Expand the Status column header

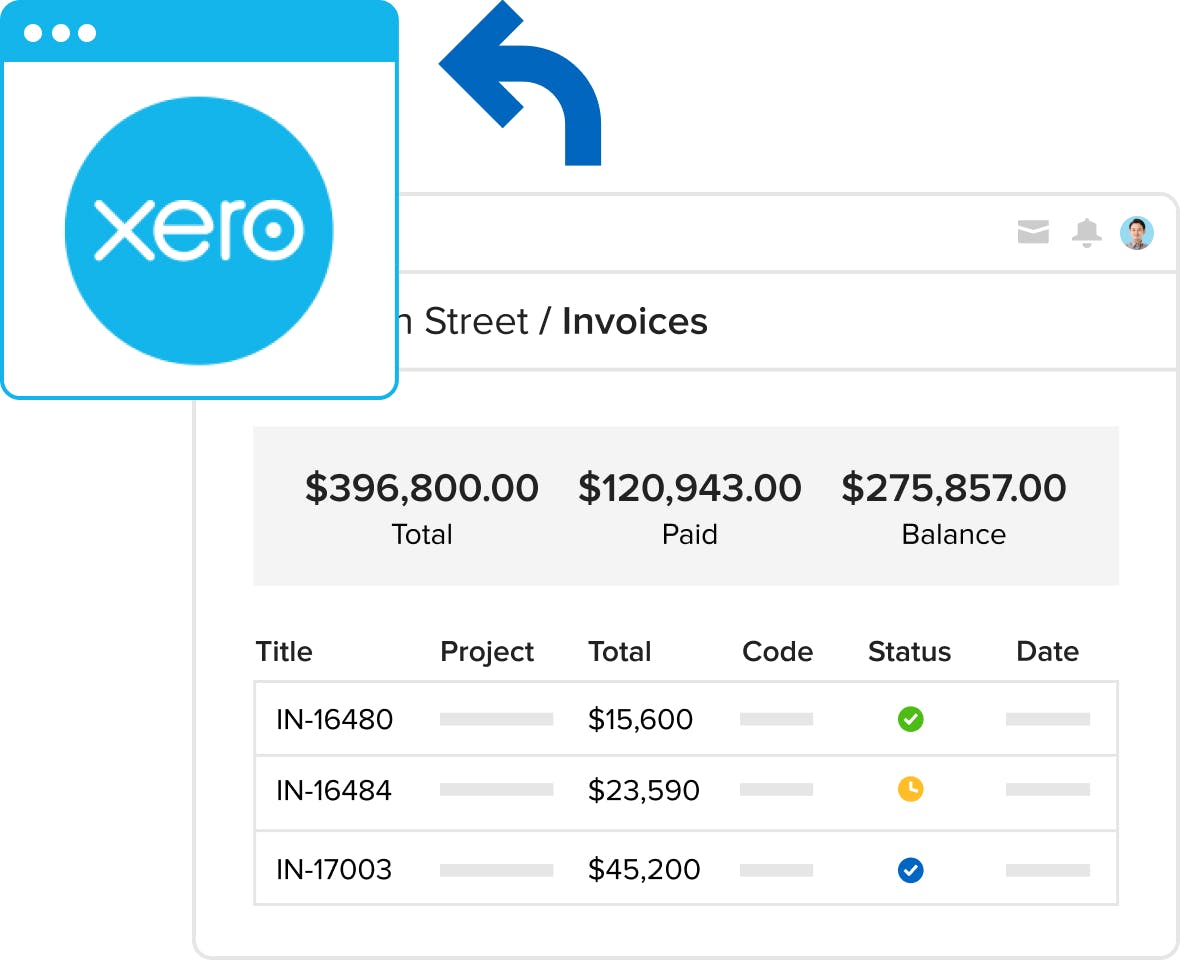(909, 652)
